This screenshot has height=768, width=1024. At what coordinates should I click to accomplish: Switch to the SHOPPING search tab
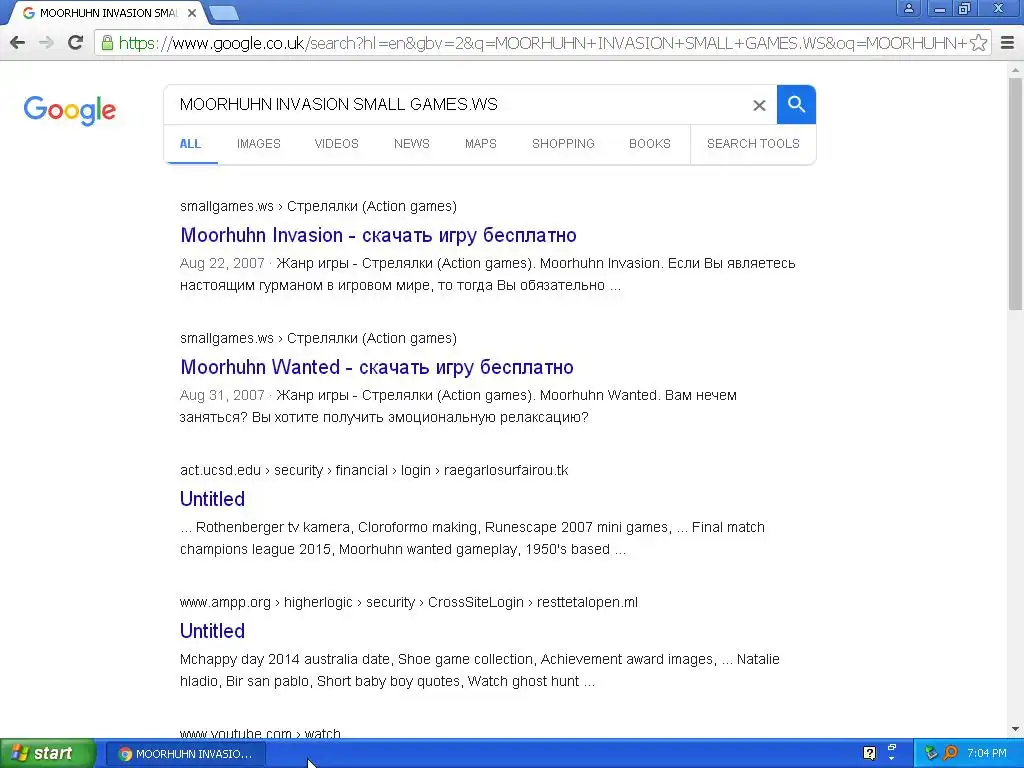click(x=563, y=144)
